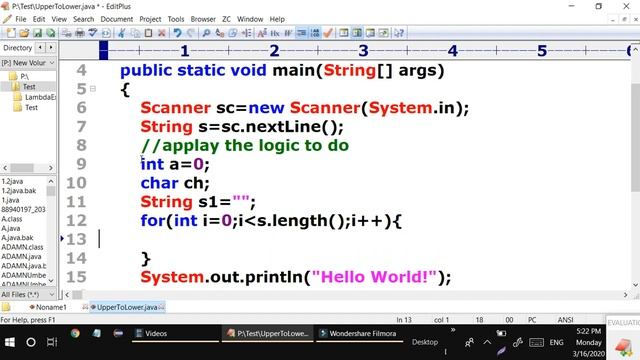
Task: Paste using the clipboard toolbar icon
Action: [149, 33]
